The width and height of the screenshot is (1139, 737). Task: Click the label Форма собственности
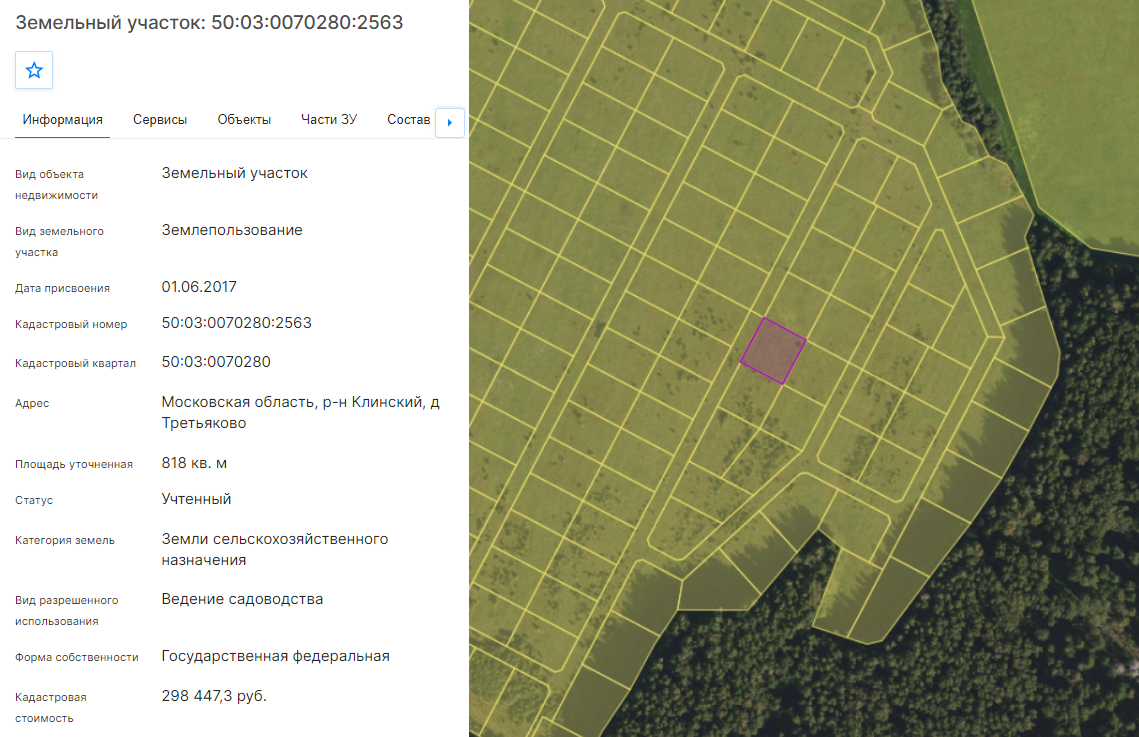(77, 657)
